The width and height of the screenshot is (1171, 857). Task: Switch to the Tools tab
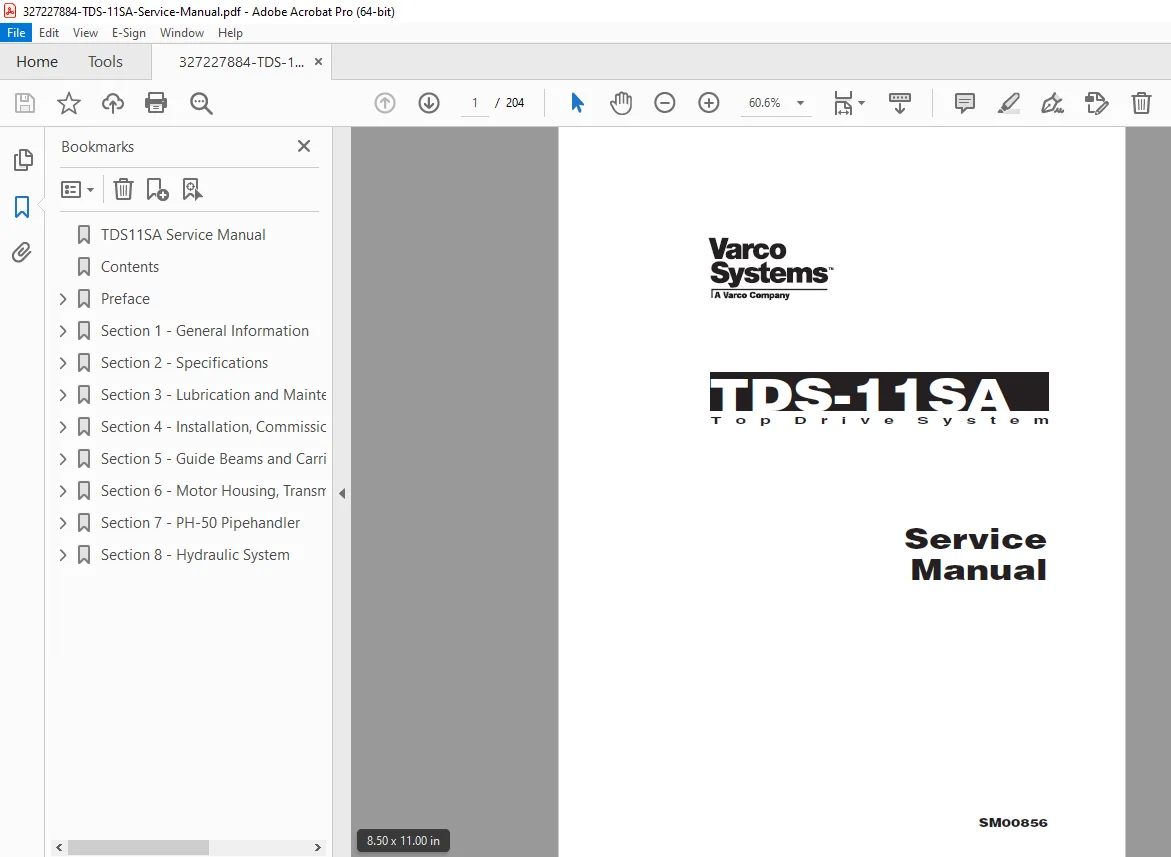point(105,62)
